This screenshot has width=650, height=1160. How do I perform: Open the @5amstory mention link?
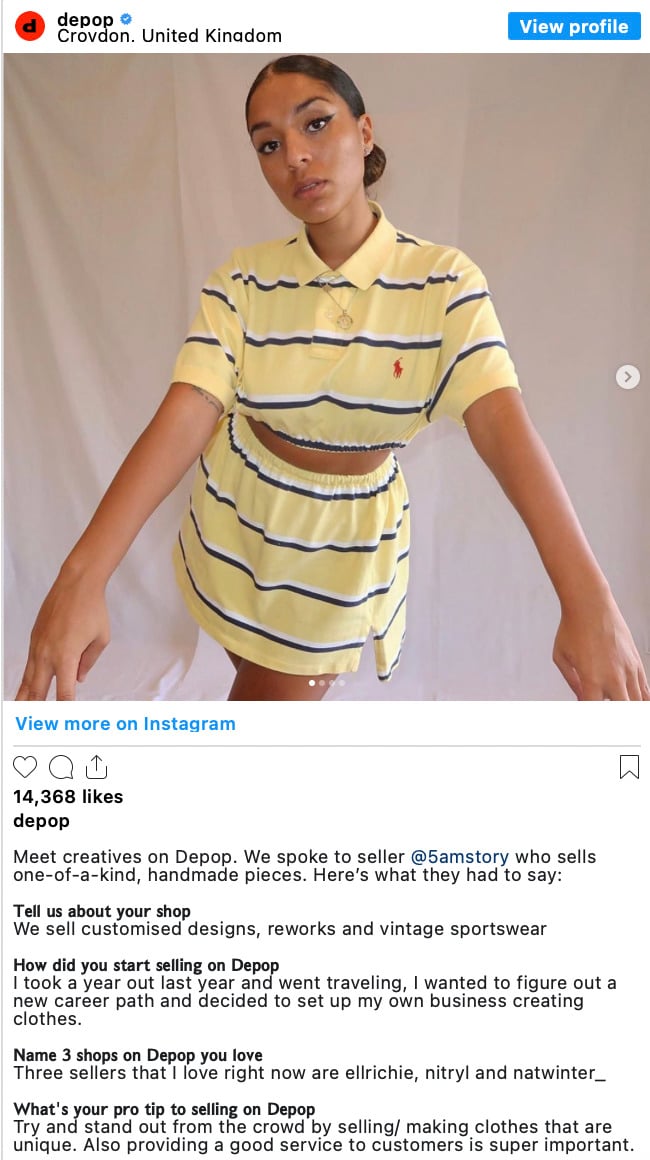[459, 857]
